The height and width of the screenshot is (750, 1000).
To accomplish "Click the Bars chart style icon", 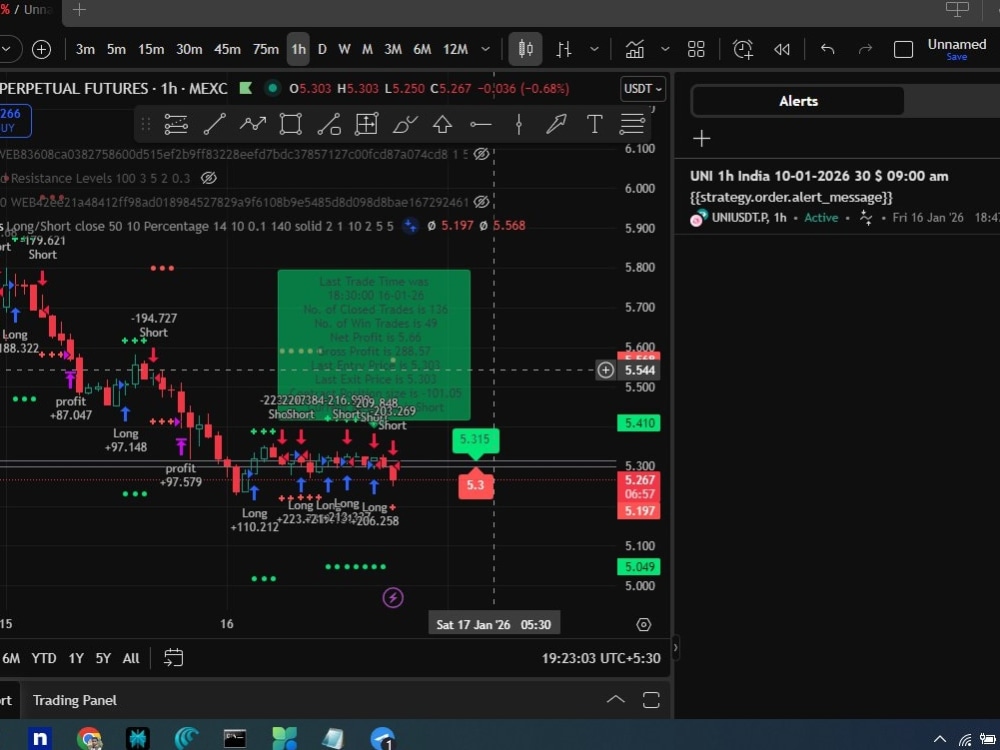I will coord(564,49).
